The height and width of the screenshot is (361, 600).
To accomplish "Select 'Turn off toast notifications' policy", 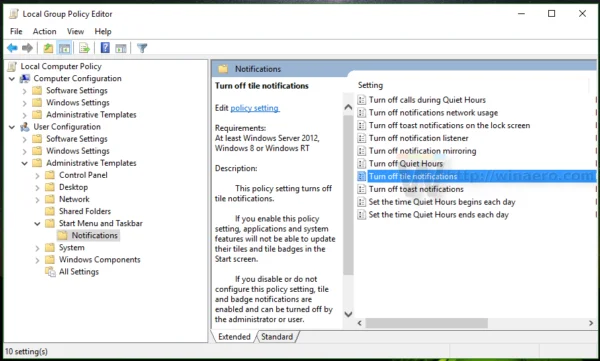I will 416,189.
